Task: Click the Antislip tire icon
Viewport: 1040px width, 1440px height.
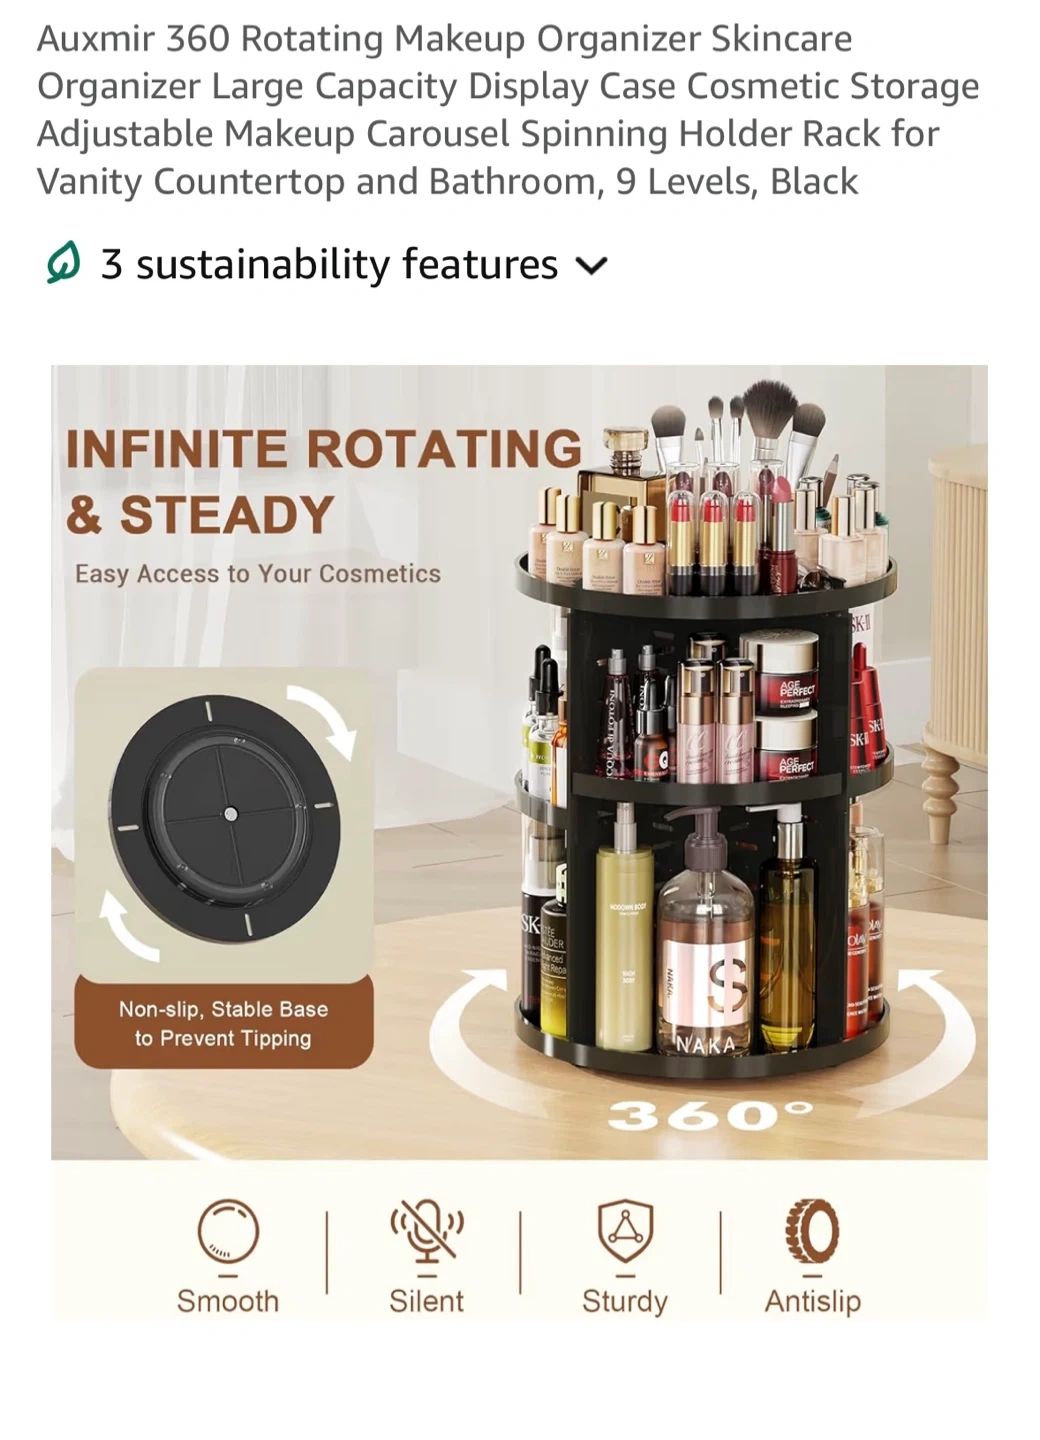Action: pyautogui.click(x=812, y=1231)
